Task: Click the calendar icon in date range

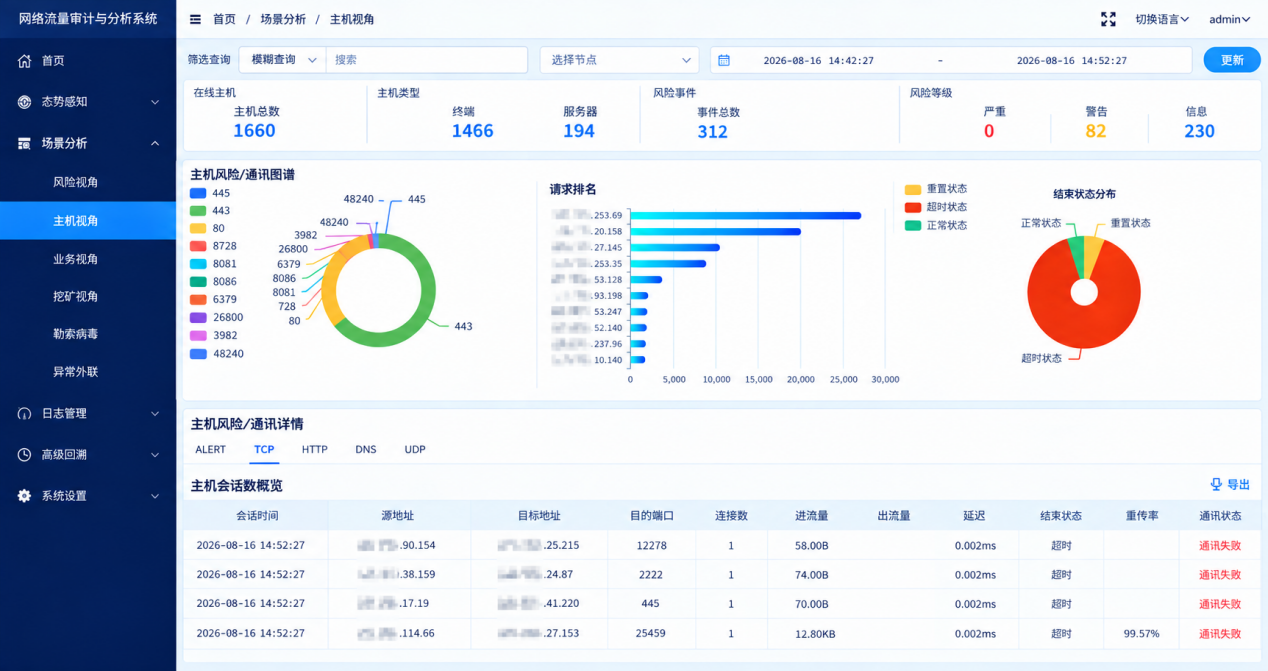Action: tap(724, 60)
